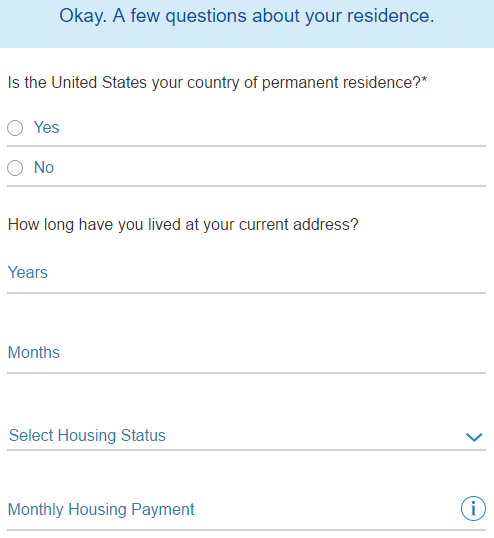Click the residence questions header banner
The image size is (494, 538).
(247, 24)
